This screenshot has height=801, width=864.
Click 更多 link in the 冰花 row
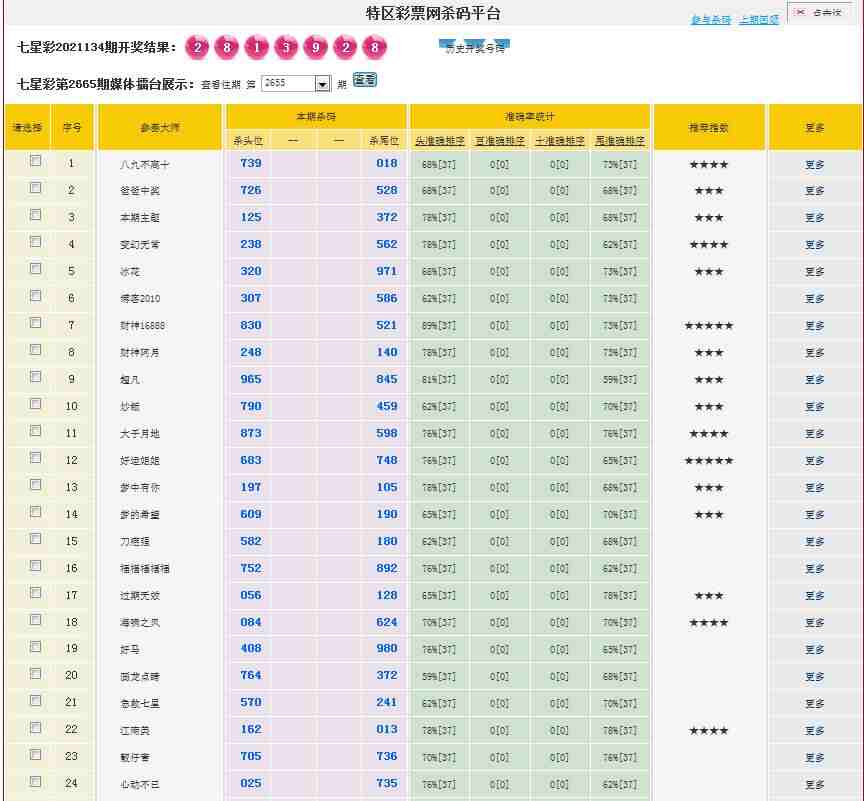(814, 272)
